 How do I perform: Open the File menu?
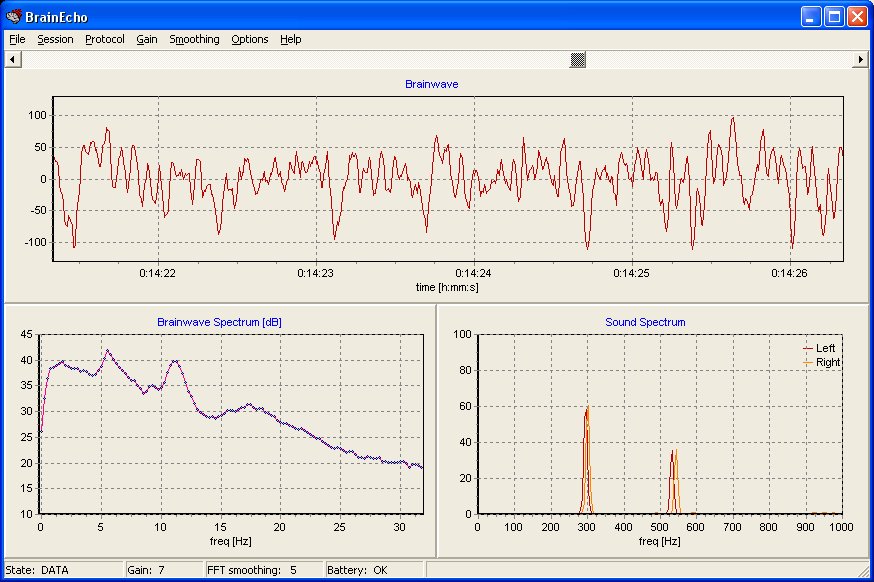click(17, 39)
